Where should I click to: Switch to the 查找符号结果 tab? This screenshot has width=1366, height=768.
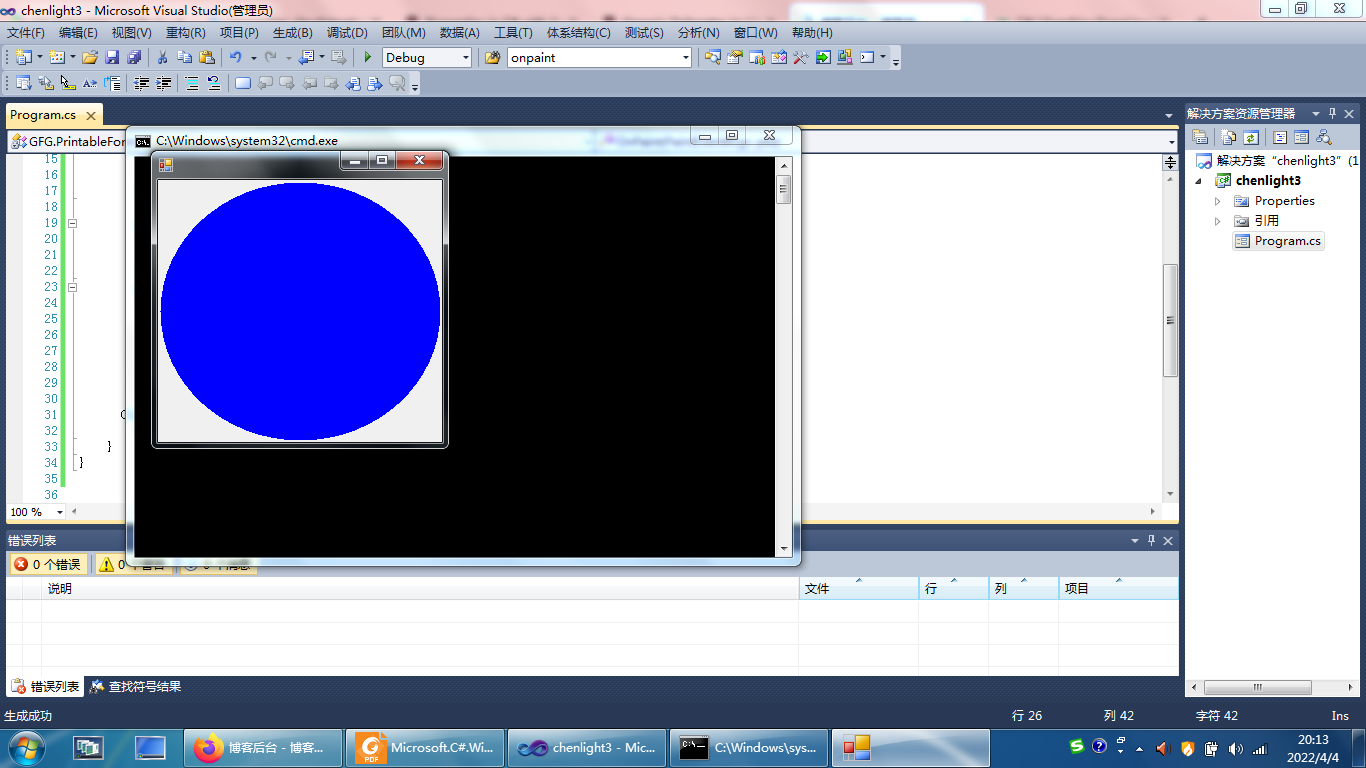pos(136,687)
